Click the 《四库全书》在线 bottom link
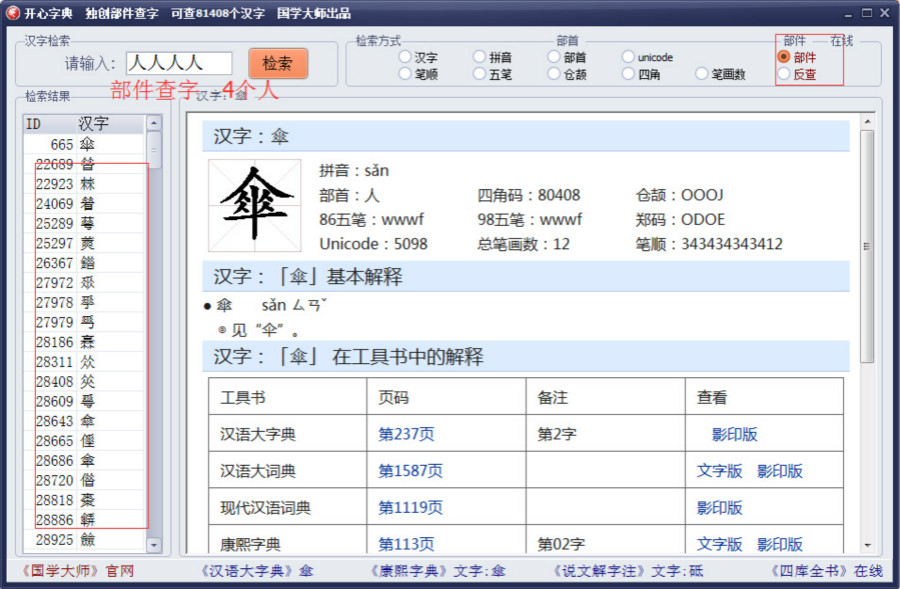 [x=826, y=571]
